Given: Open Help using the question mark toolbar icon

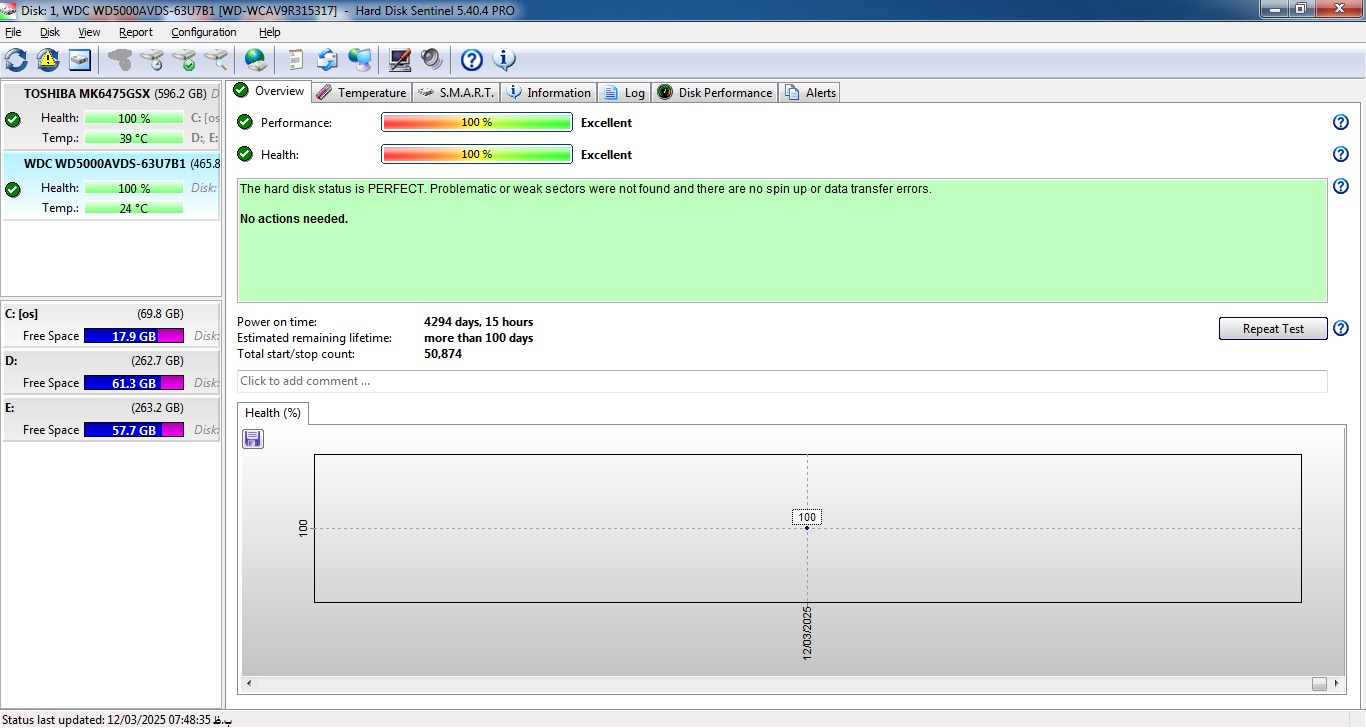Looking at the screenshot, I should click(471, 60).
